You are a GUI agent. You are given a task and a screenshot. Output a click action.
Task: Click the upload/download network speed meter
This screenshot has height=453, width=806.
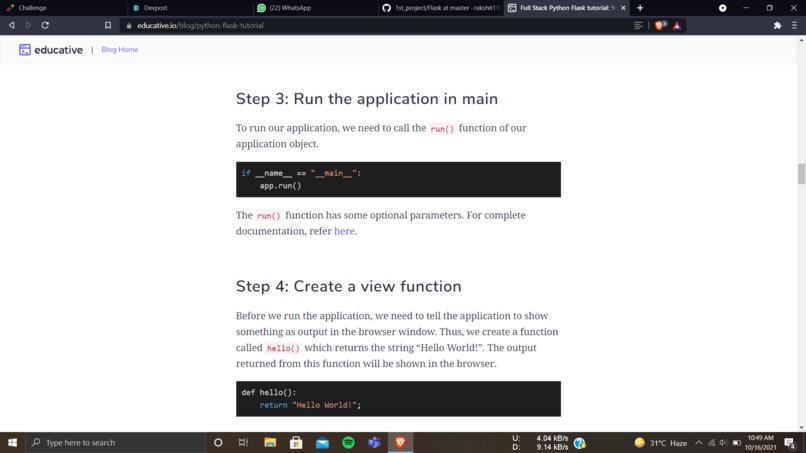[540, 443]
